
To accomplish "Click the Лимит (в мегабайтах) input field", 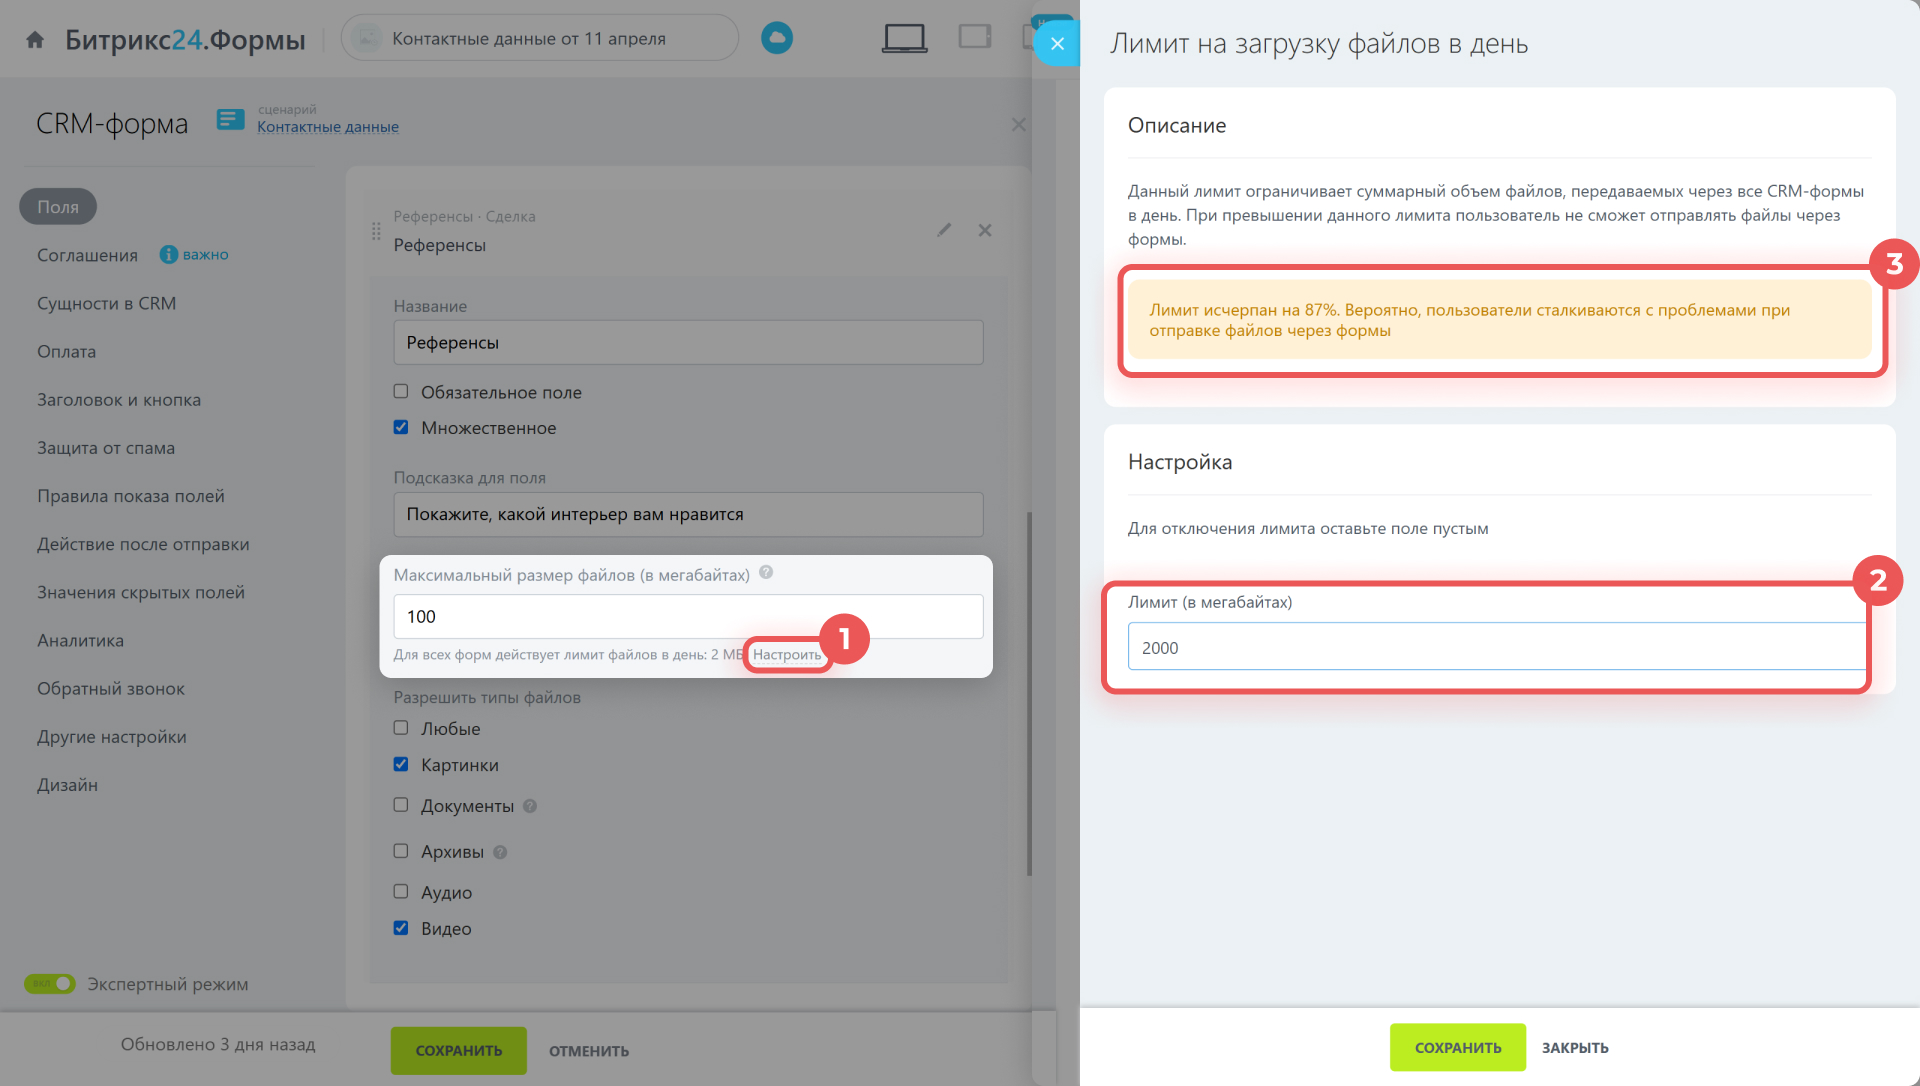I will point(1496,647).
